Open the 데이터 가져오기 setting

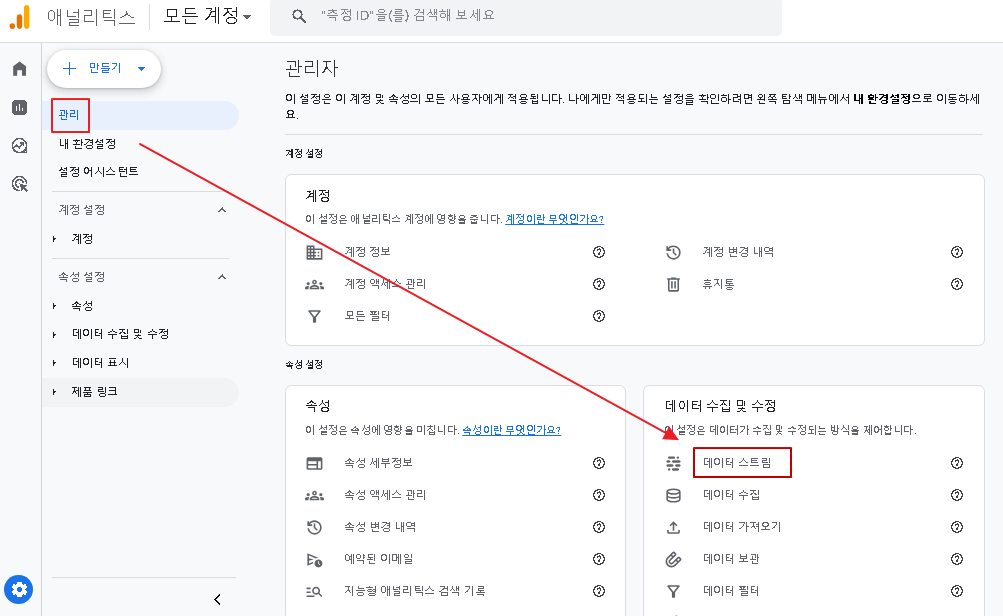coord(742,526)
